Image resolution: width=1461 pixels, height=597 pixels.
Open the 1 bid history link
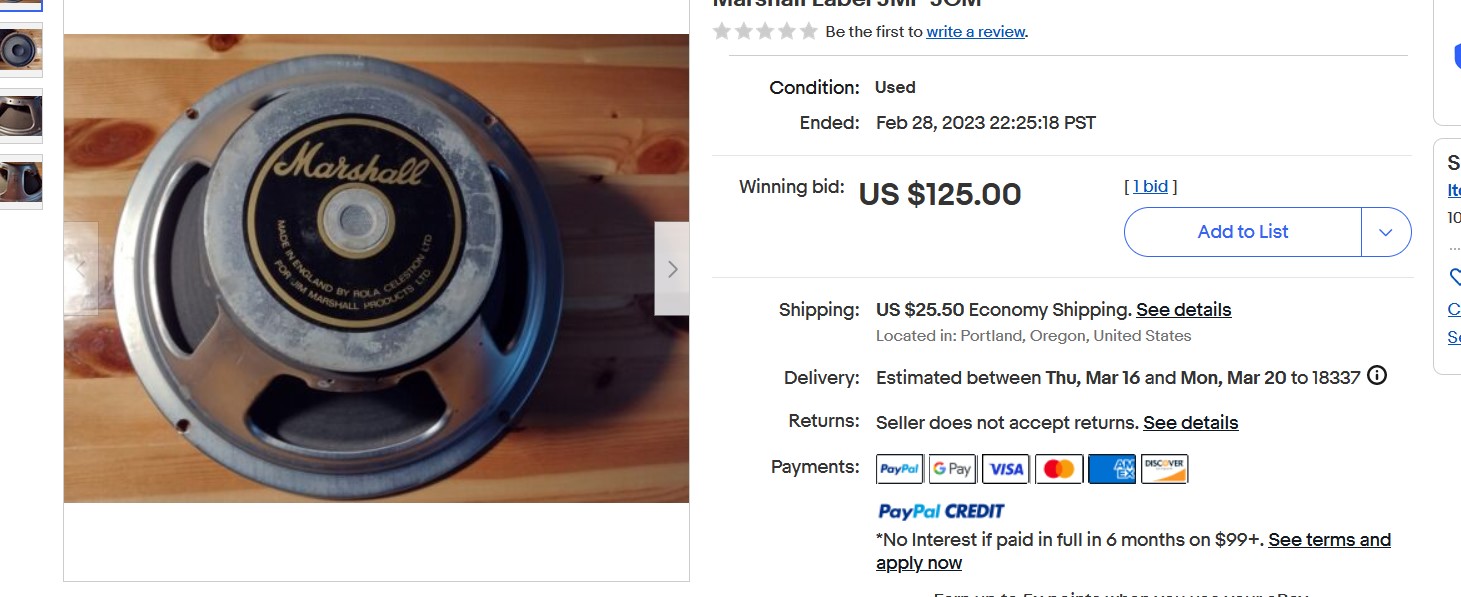tap(1150, 186)
